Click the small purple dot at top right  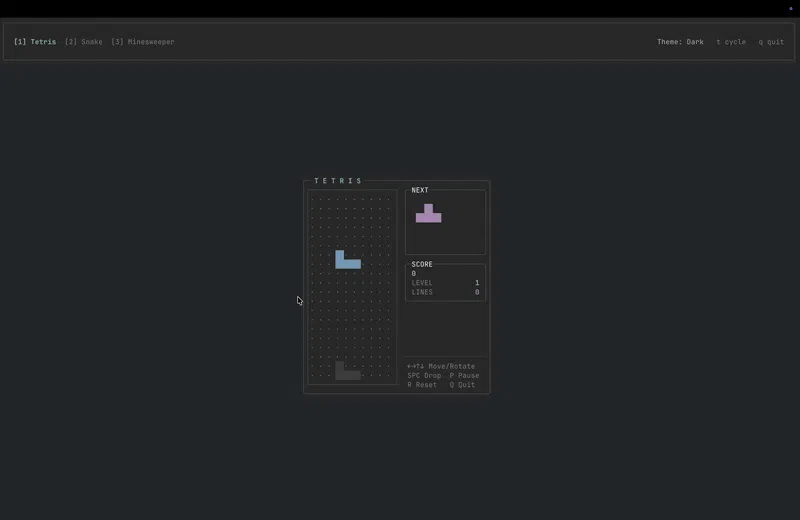click(791, 8)
